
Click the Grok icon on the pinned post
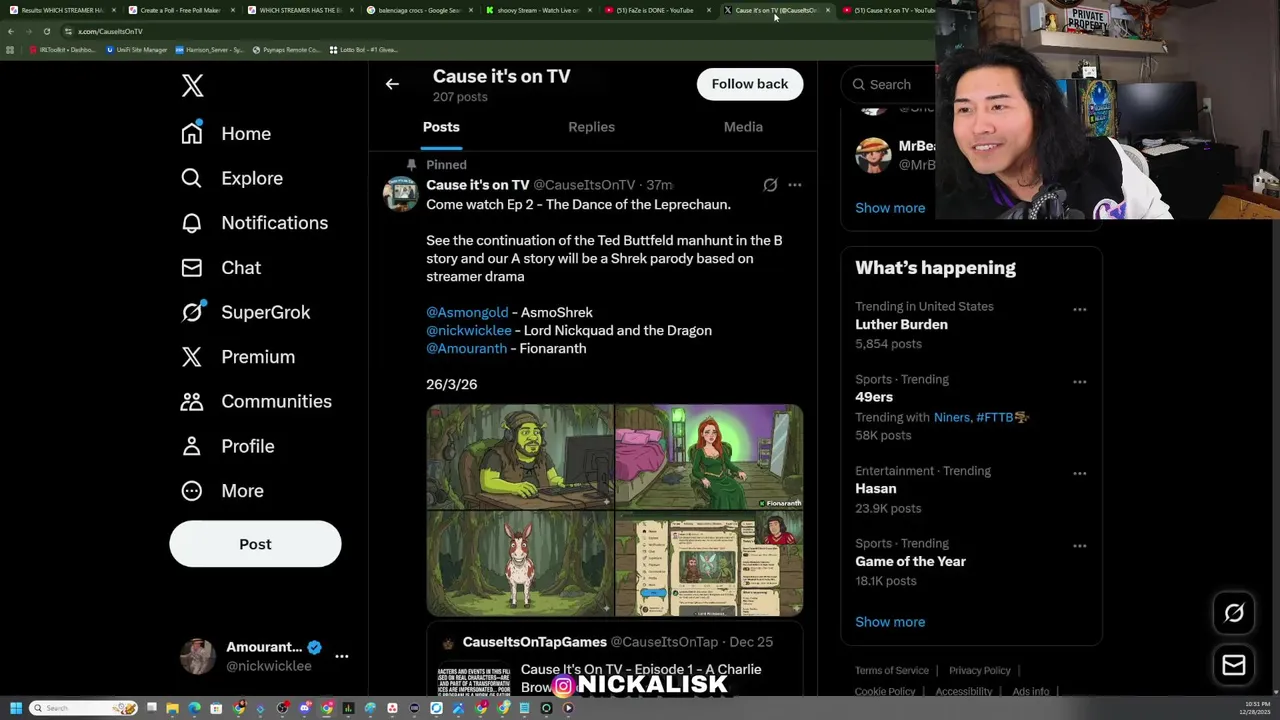pyautogui.click(x=770, y=185)
